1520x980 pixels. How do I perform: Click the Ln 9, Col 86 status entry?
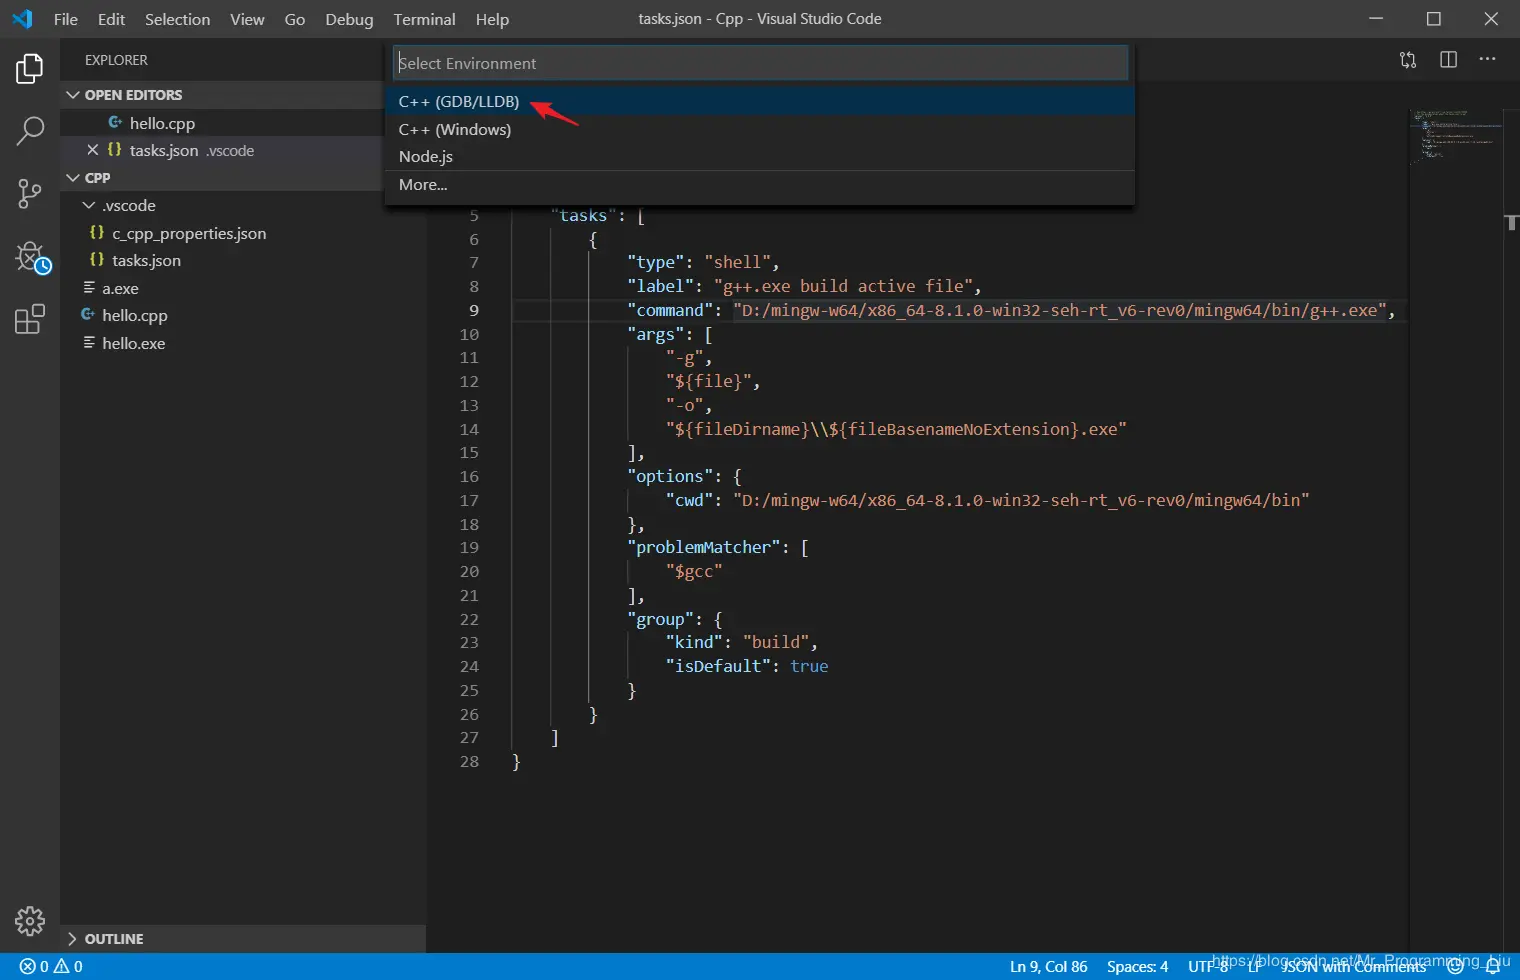(x=1048, y=966)
